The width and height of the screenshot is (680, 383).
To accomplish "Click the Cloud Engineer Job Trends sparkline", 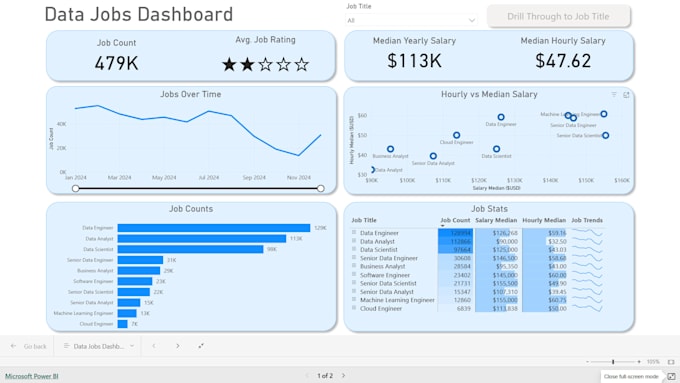I will point(587,308).
